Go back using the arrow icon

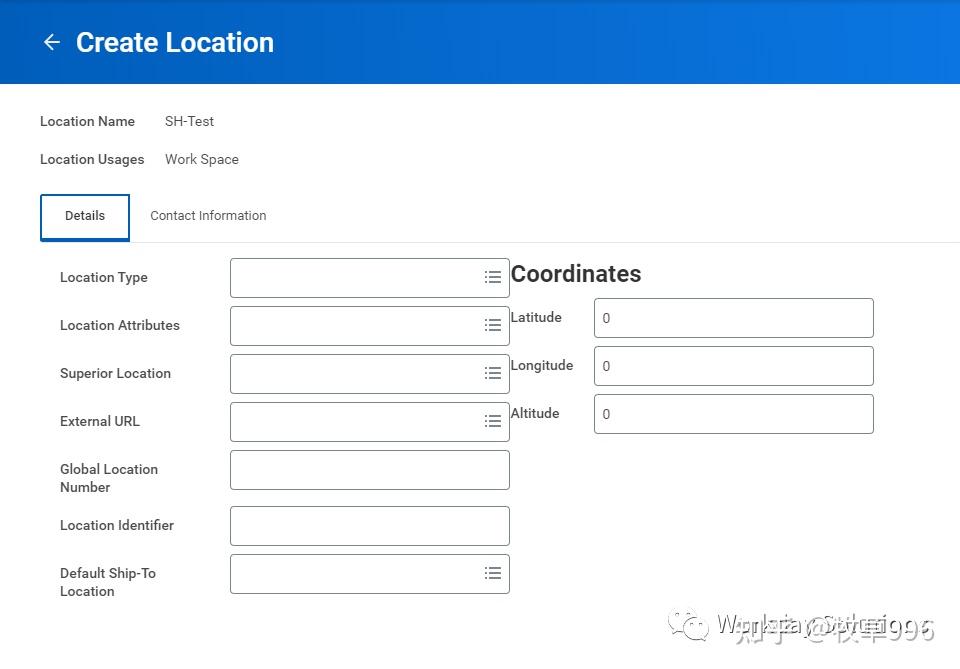51,41
